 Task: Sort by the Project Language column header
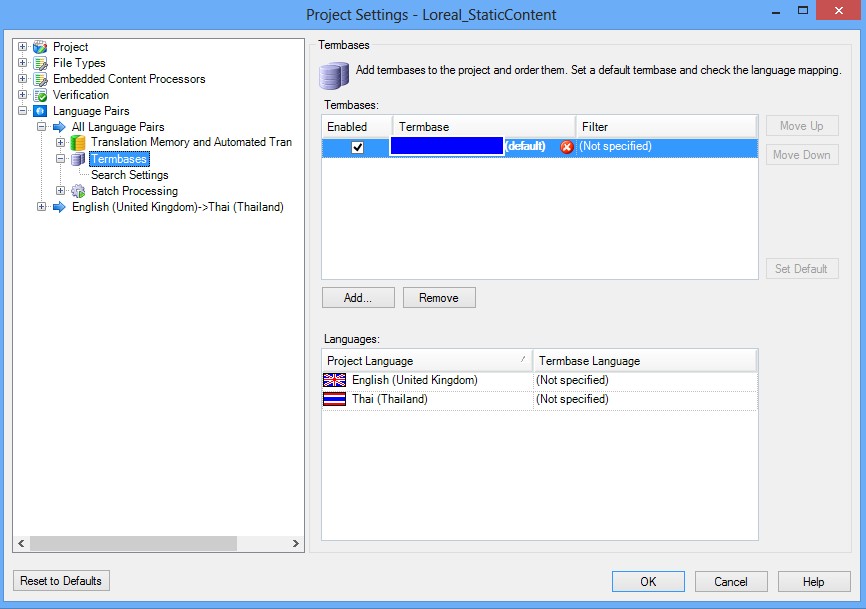click(x=426, y=361)
